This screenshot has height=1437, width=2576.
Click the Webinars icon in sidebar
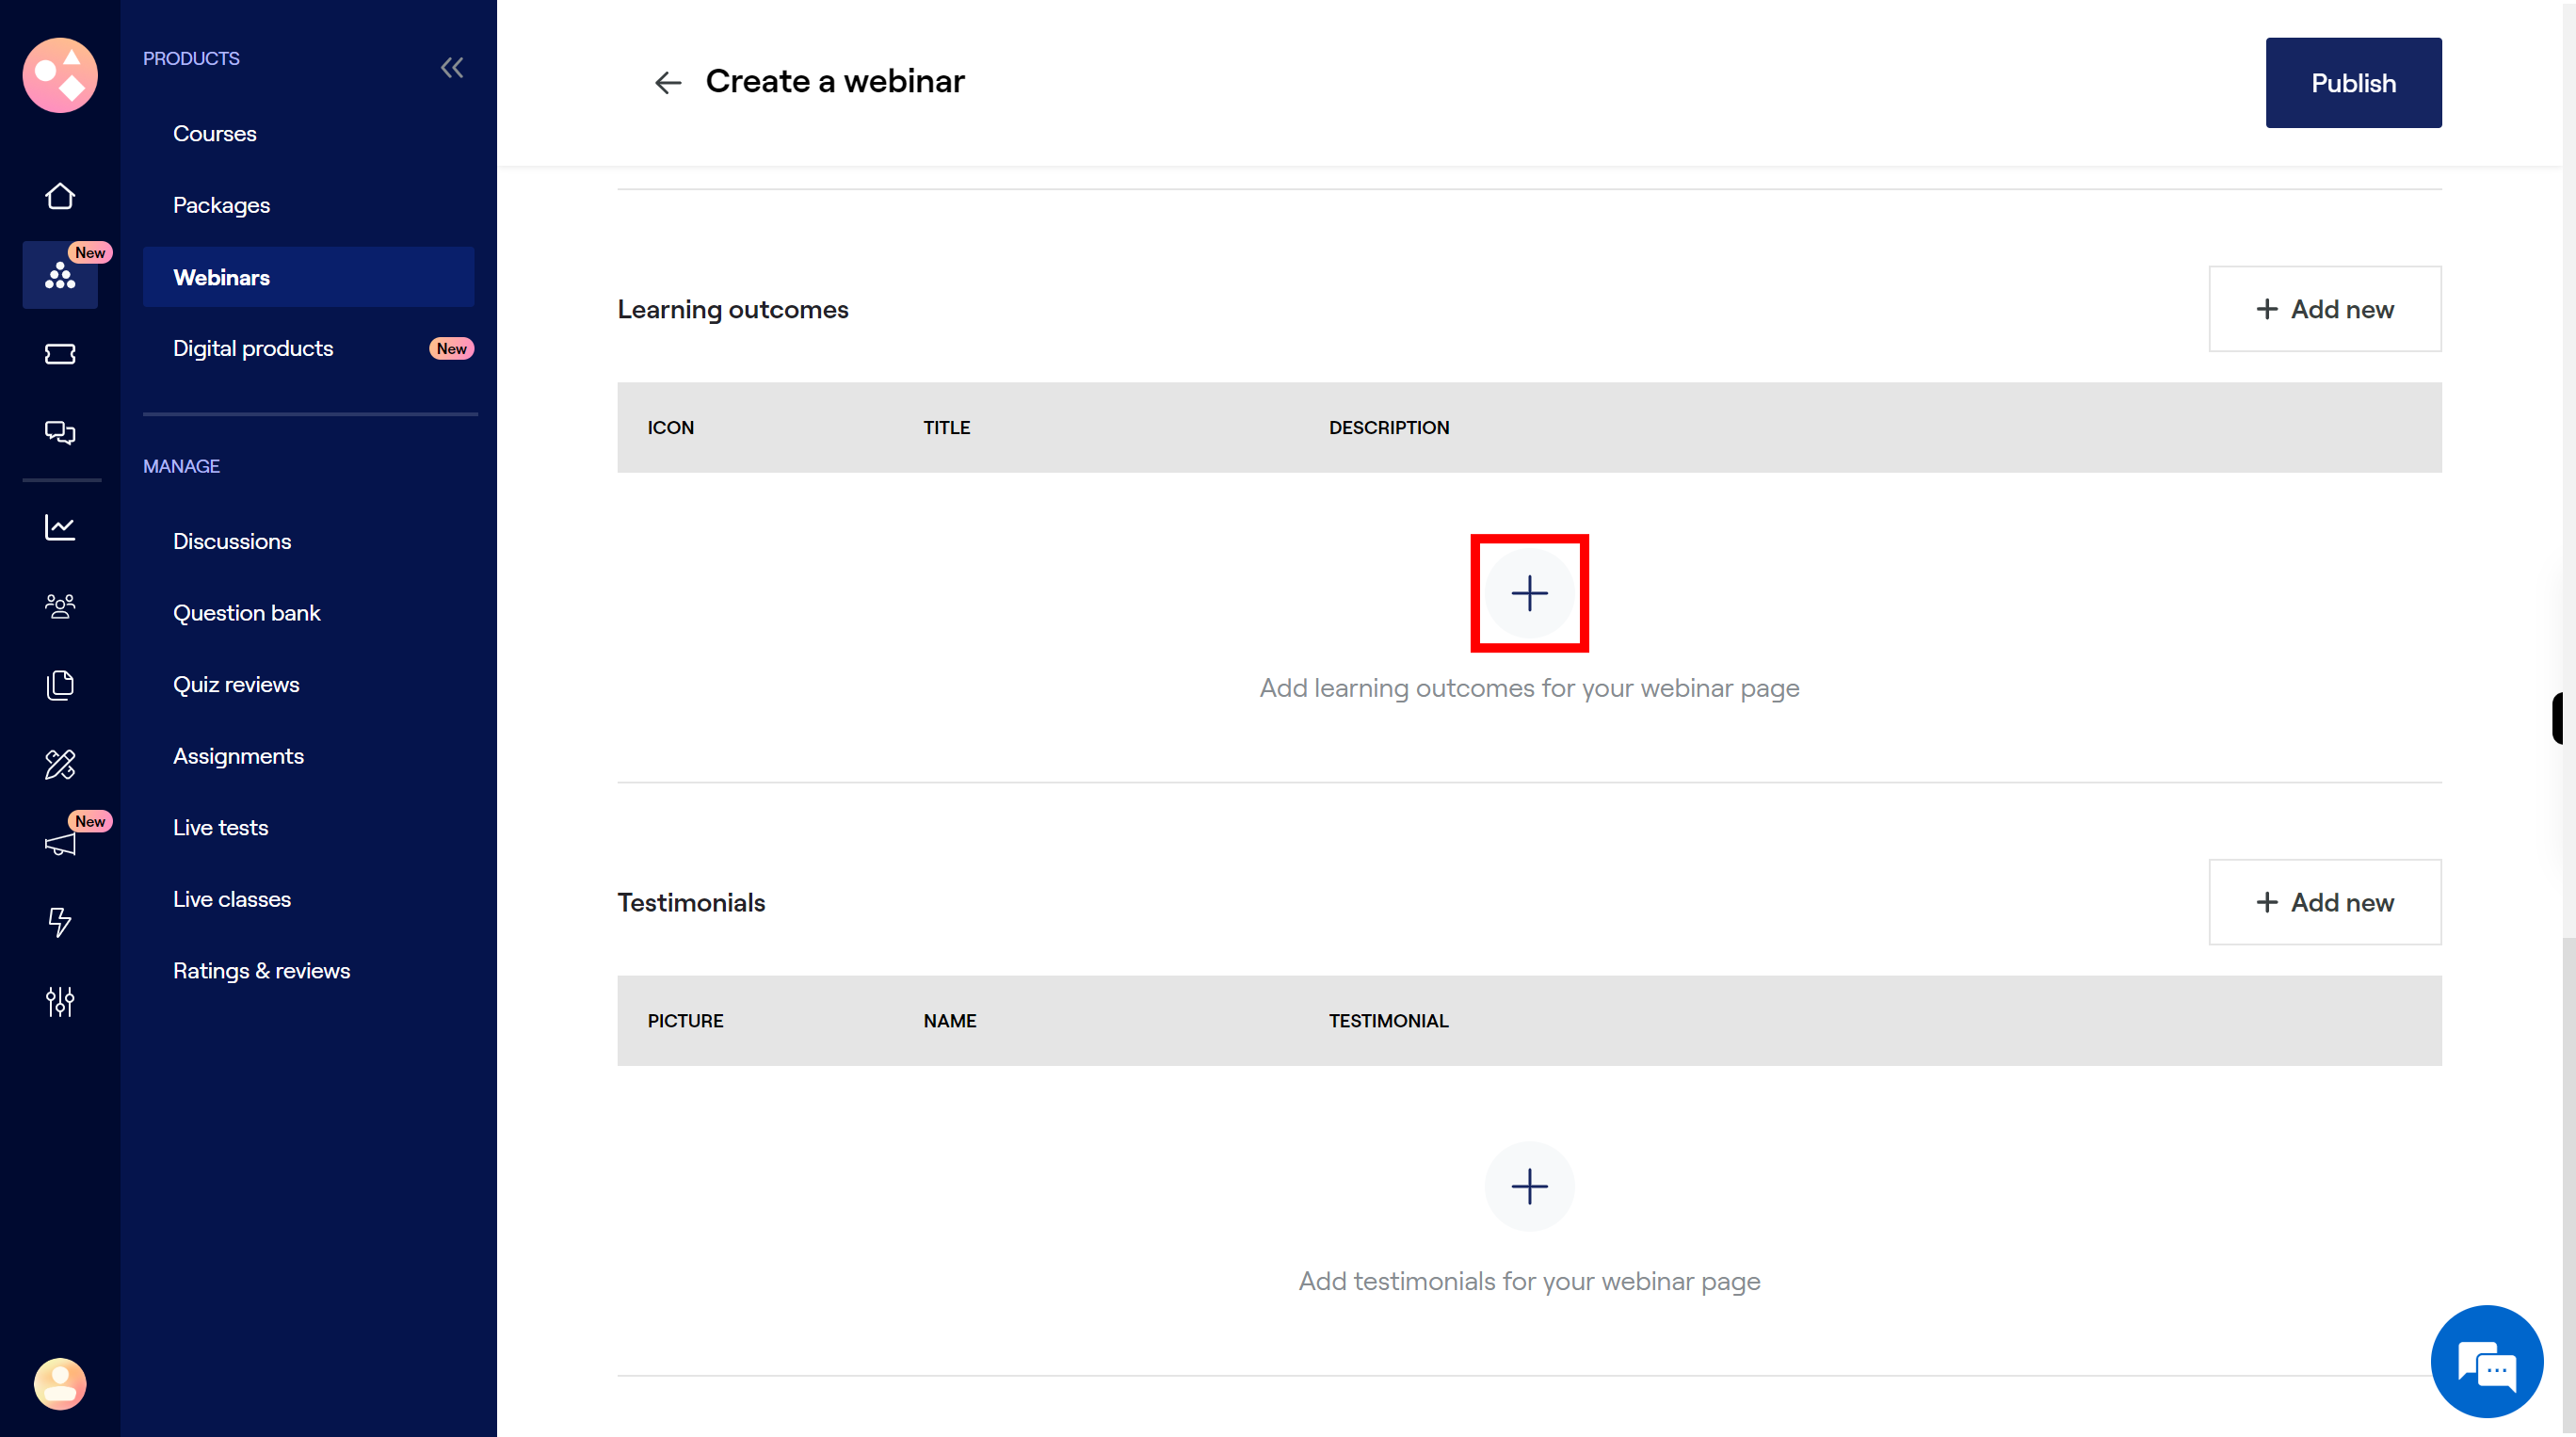(x=60, y=276)
